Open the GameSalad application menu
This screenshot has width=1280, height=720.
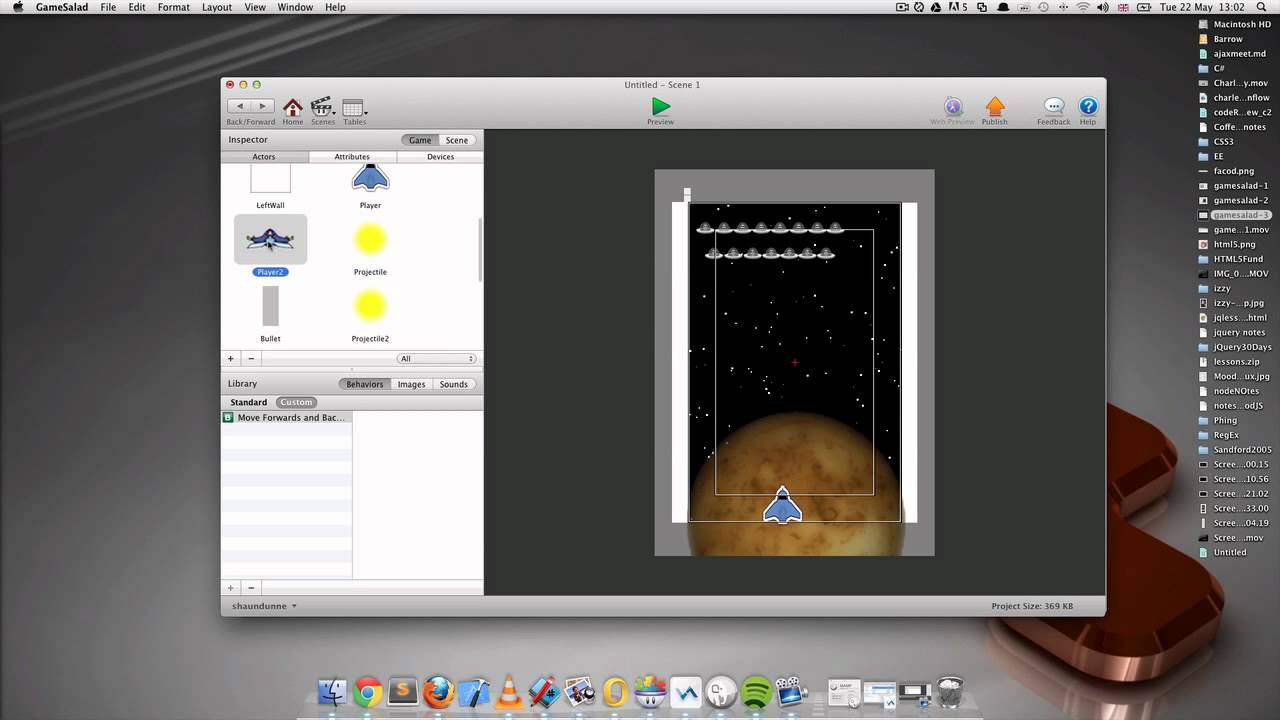coord(60,7)
